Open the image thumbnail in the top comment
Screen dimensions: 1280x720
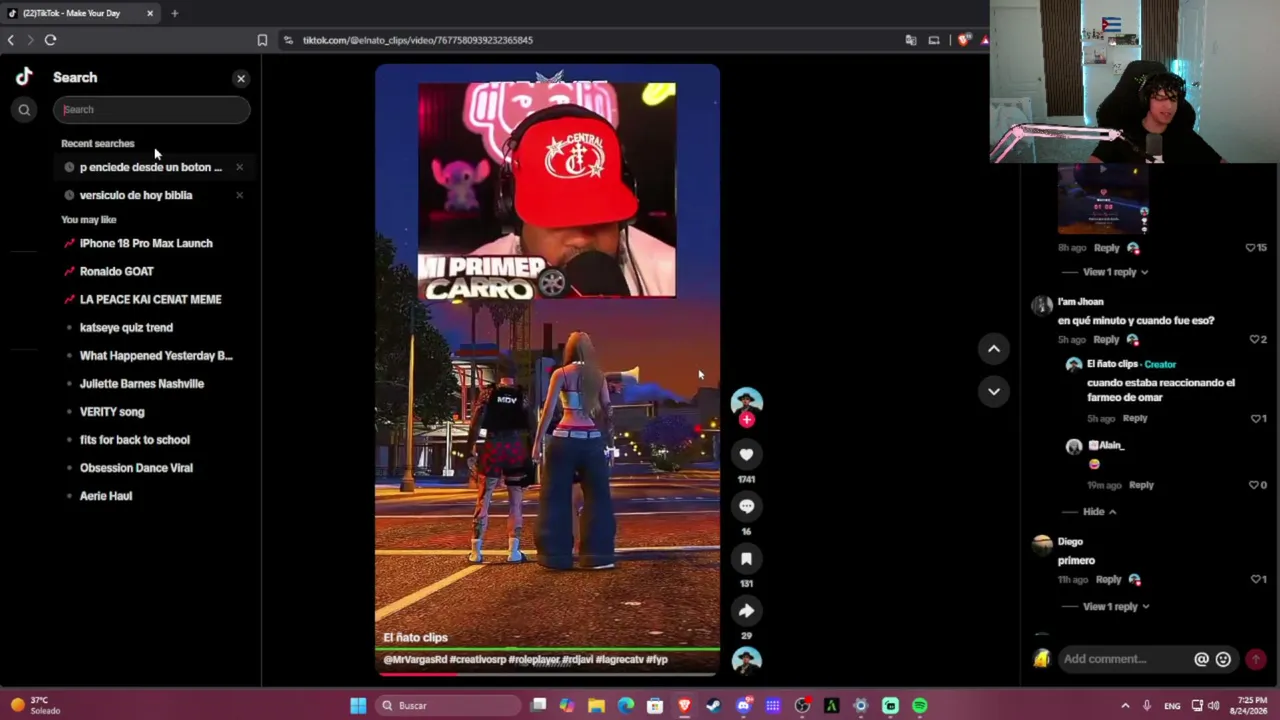pyautogui.click(x=1103, y=200)
